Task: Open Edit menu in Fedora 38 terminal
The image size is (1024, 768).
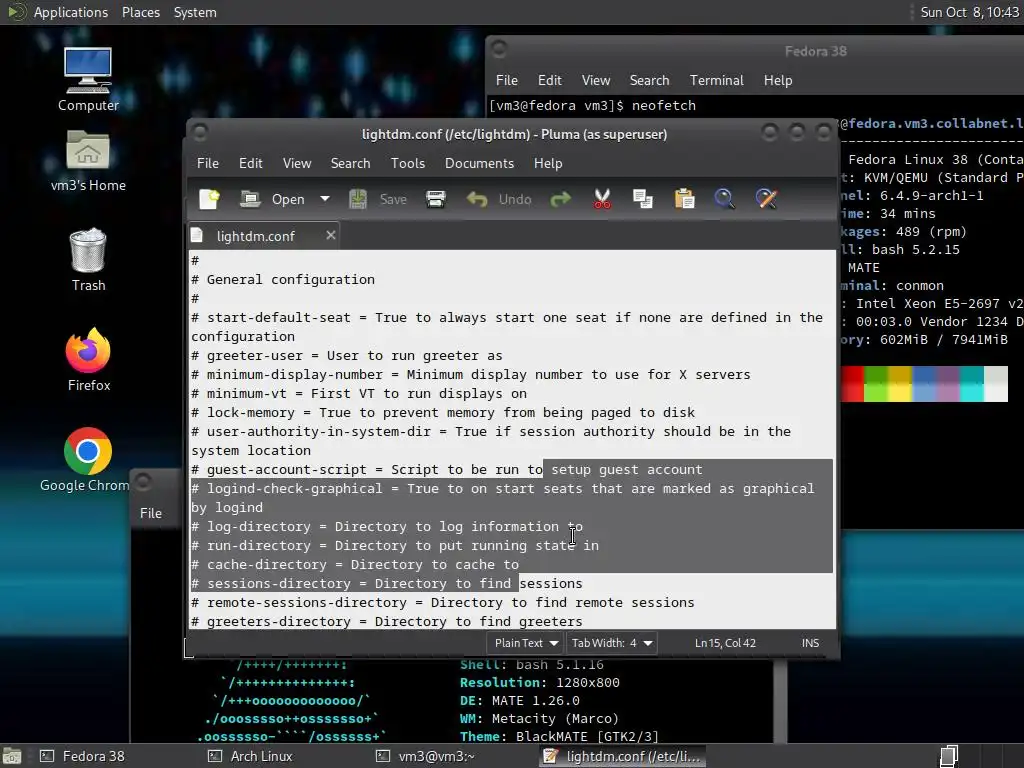Action: click(549, 80)
